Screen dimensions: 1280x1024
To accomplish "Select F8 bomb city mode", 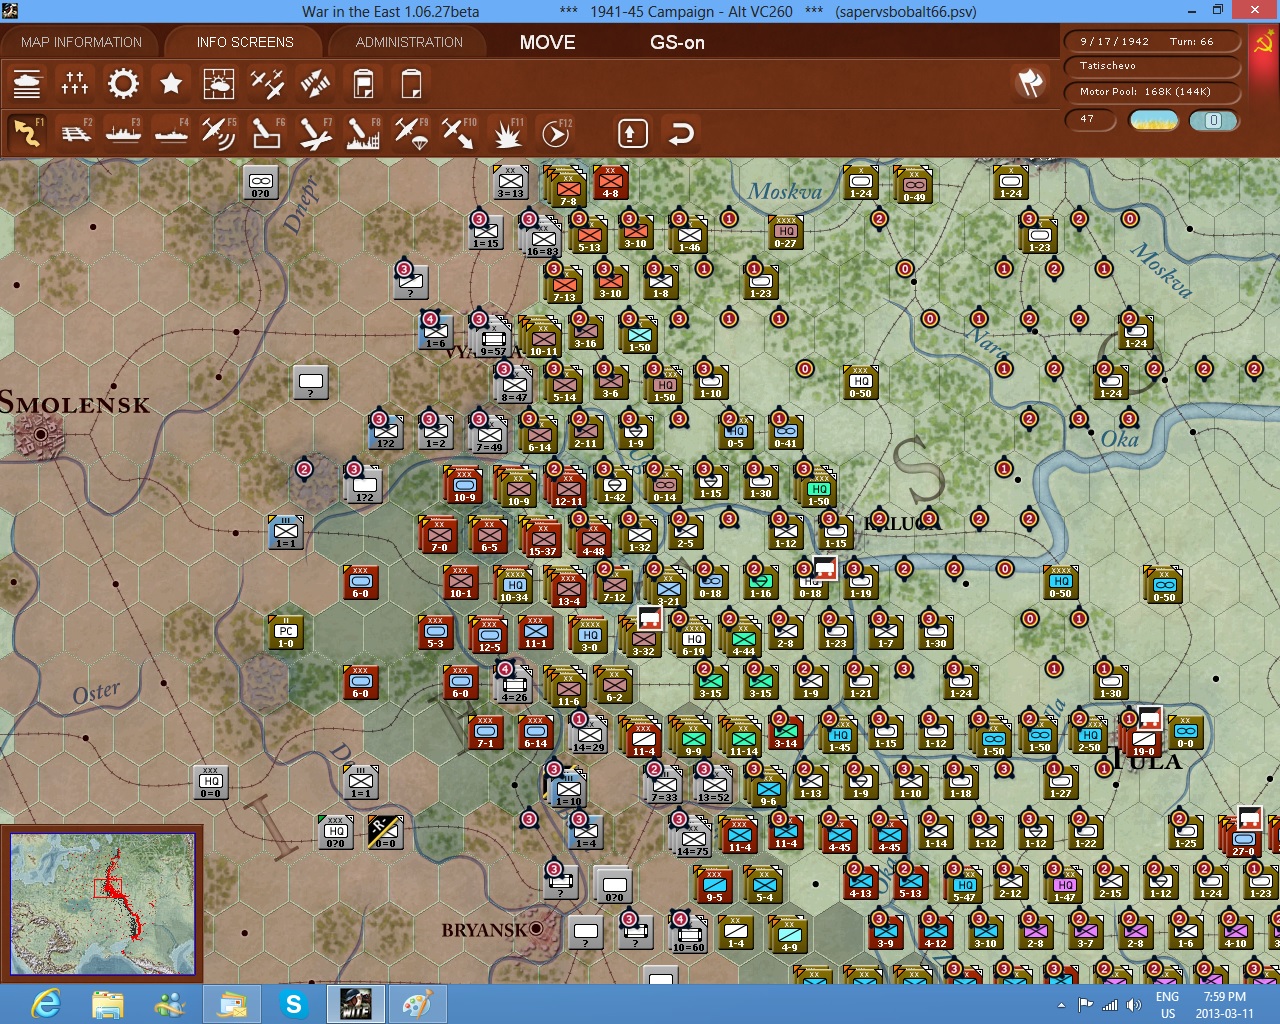I will click(363, 133).
